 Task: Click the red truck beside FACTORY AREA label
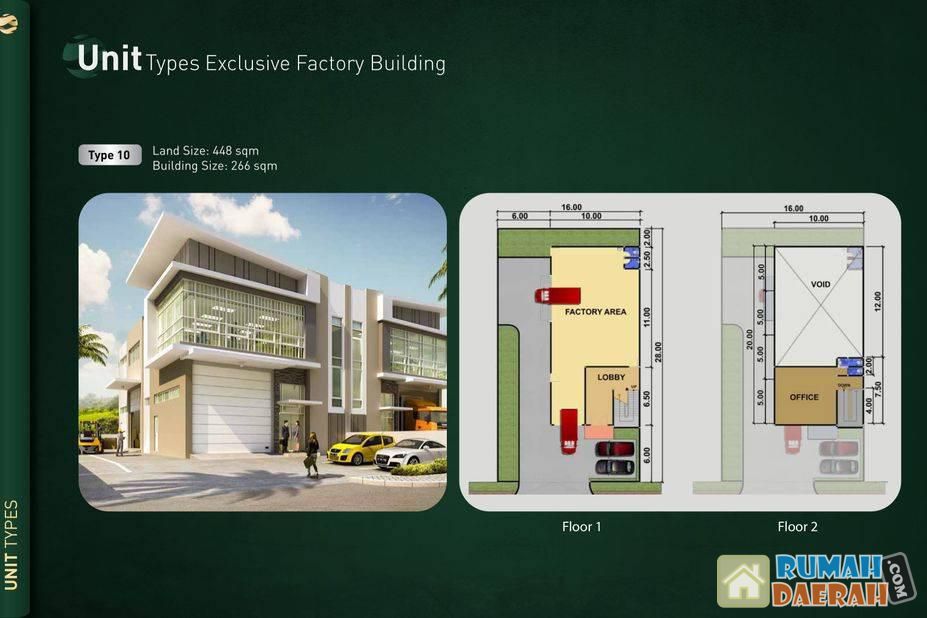coord(557,294)
